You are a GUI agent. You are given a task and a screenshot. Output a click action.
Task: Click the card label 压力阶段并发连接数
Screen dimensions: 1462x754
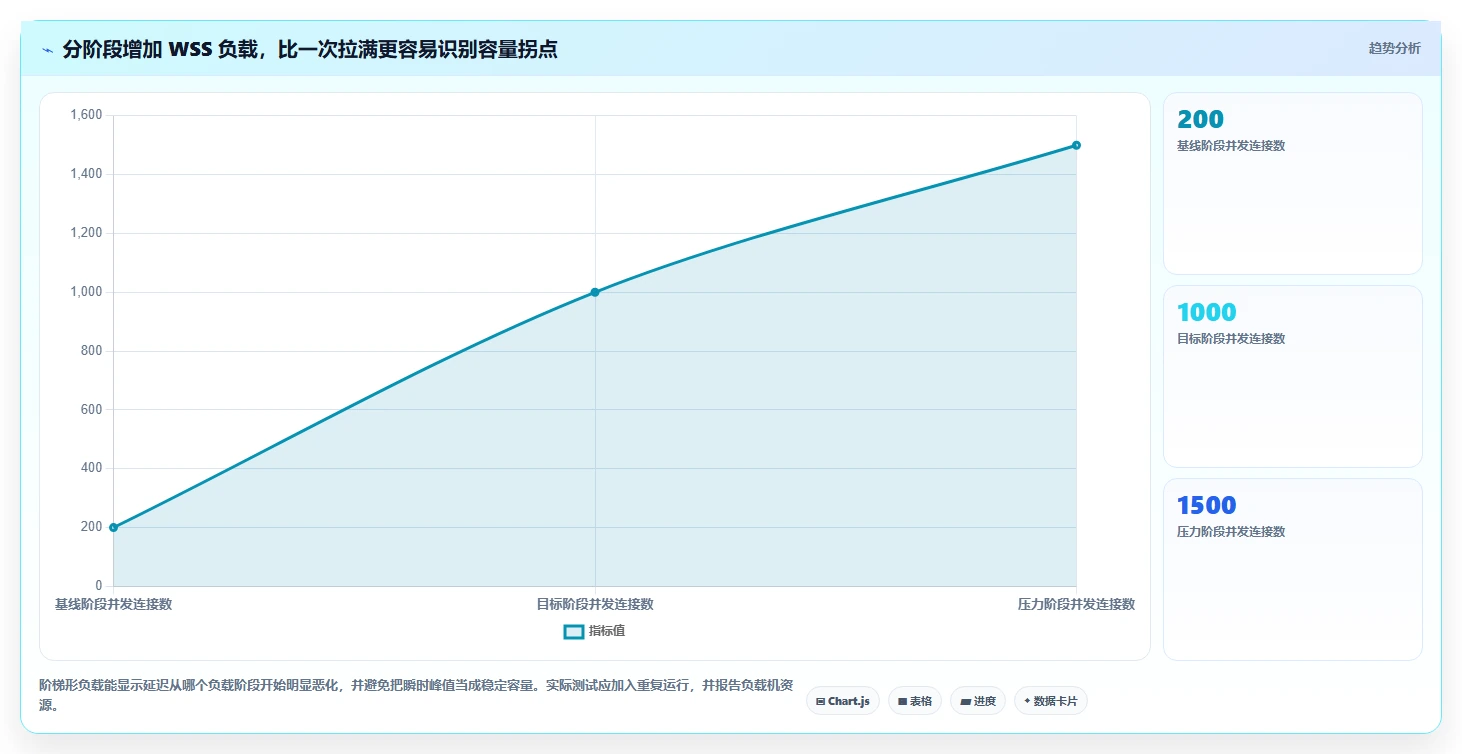pos(1231,531)
